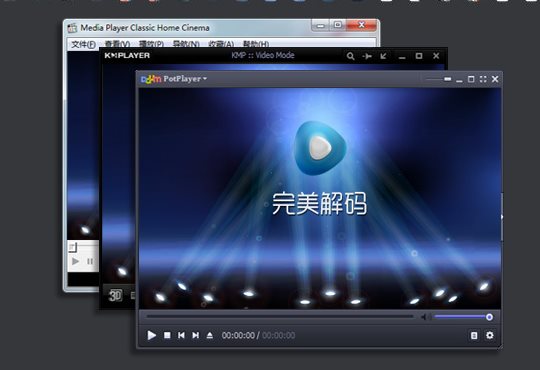Toggle the 3D button in KMPlayer
The width and height of the screenshot is (540, 370).
click(115, 295)
